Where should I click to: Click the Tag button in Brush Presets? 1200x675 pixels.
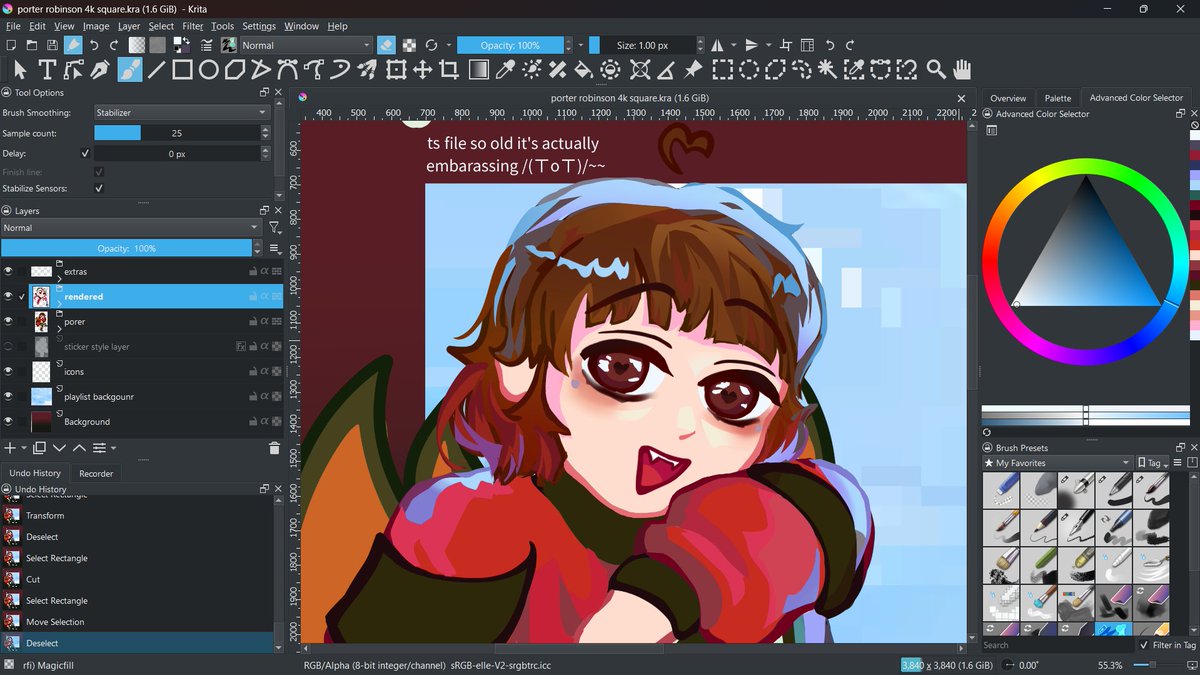[x=1151, y=463]
